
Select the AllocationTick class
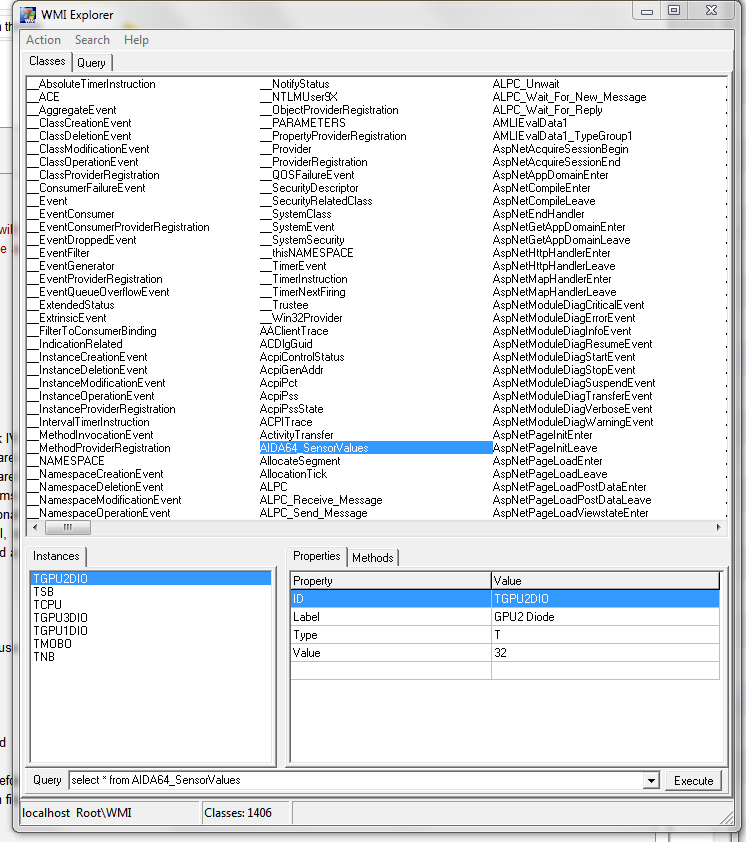tap(293, 474)
